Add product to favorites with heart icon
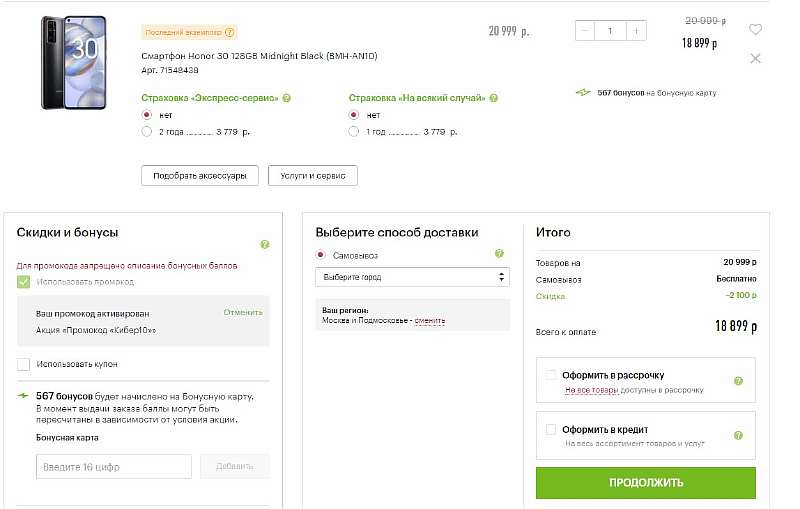 tap(755, 30)
